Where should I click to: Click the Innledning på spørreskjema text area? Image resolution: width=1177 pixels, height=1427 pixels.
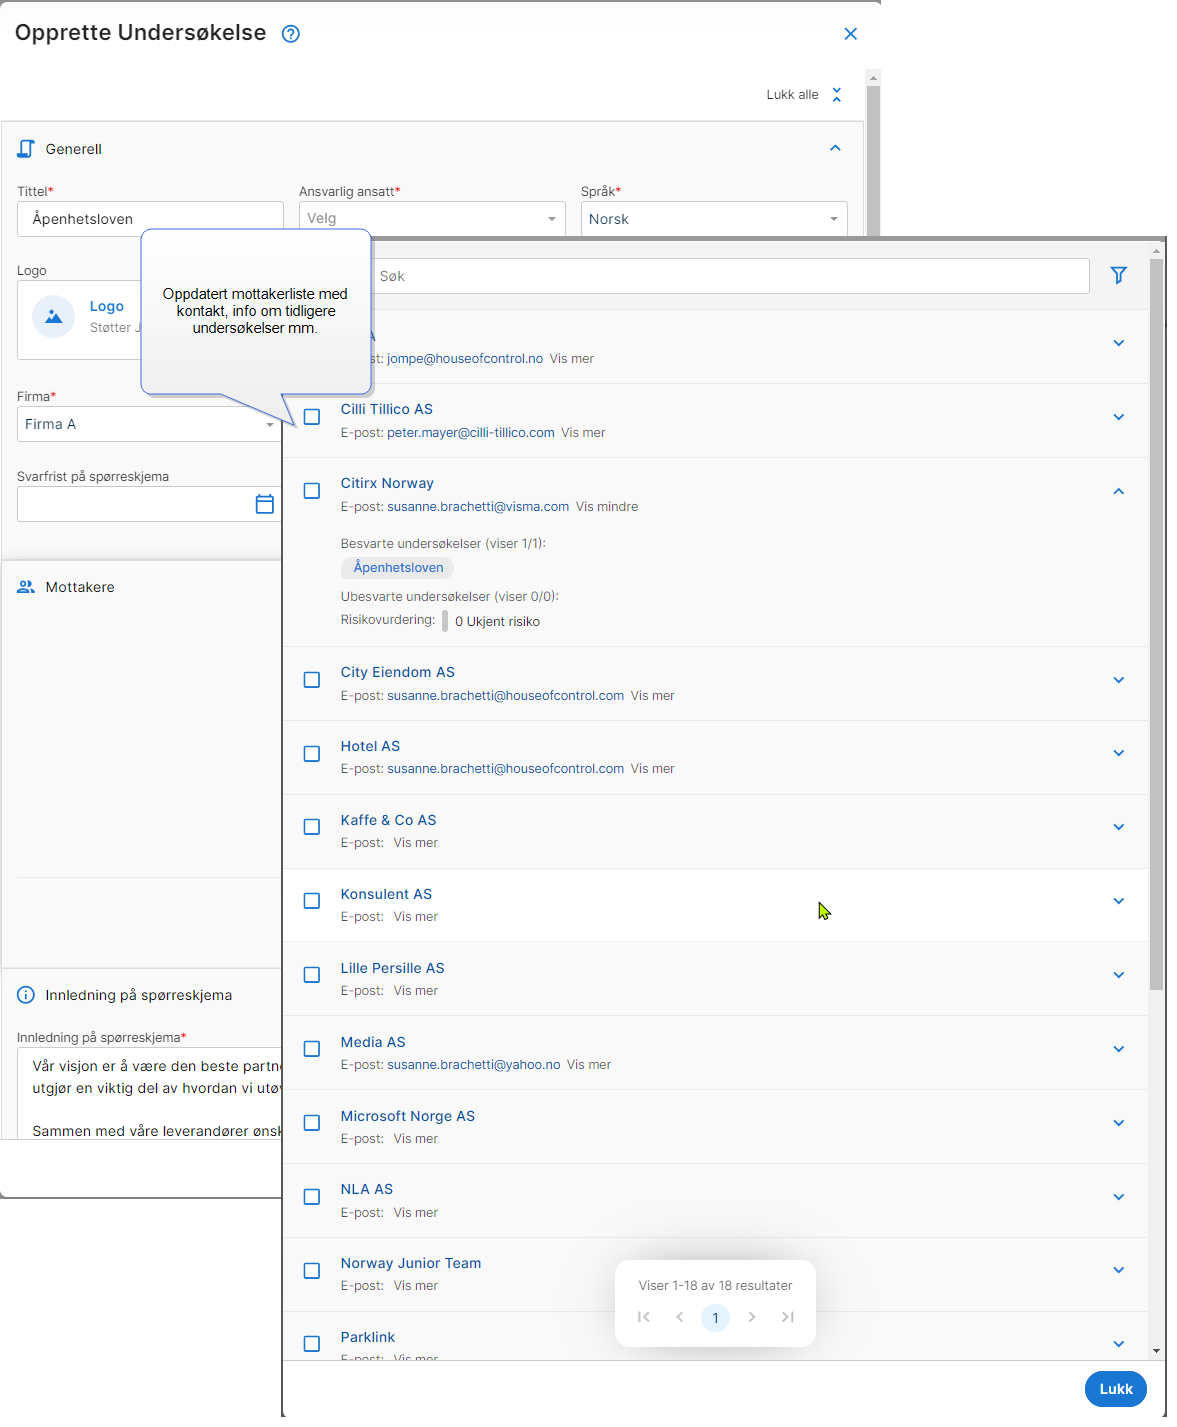(150, 1094)
